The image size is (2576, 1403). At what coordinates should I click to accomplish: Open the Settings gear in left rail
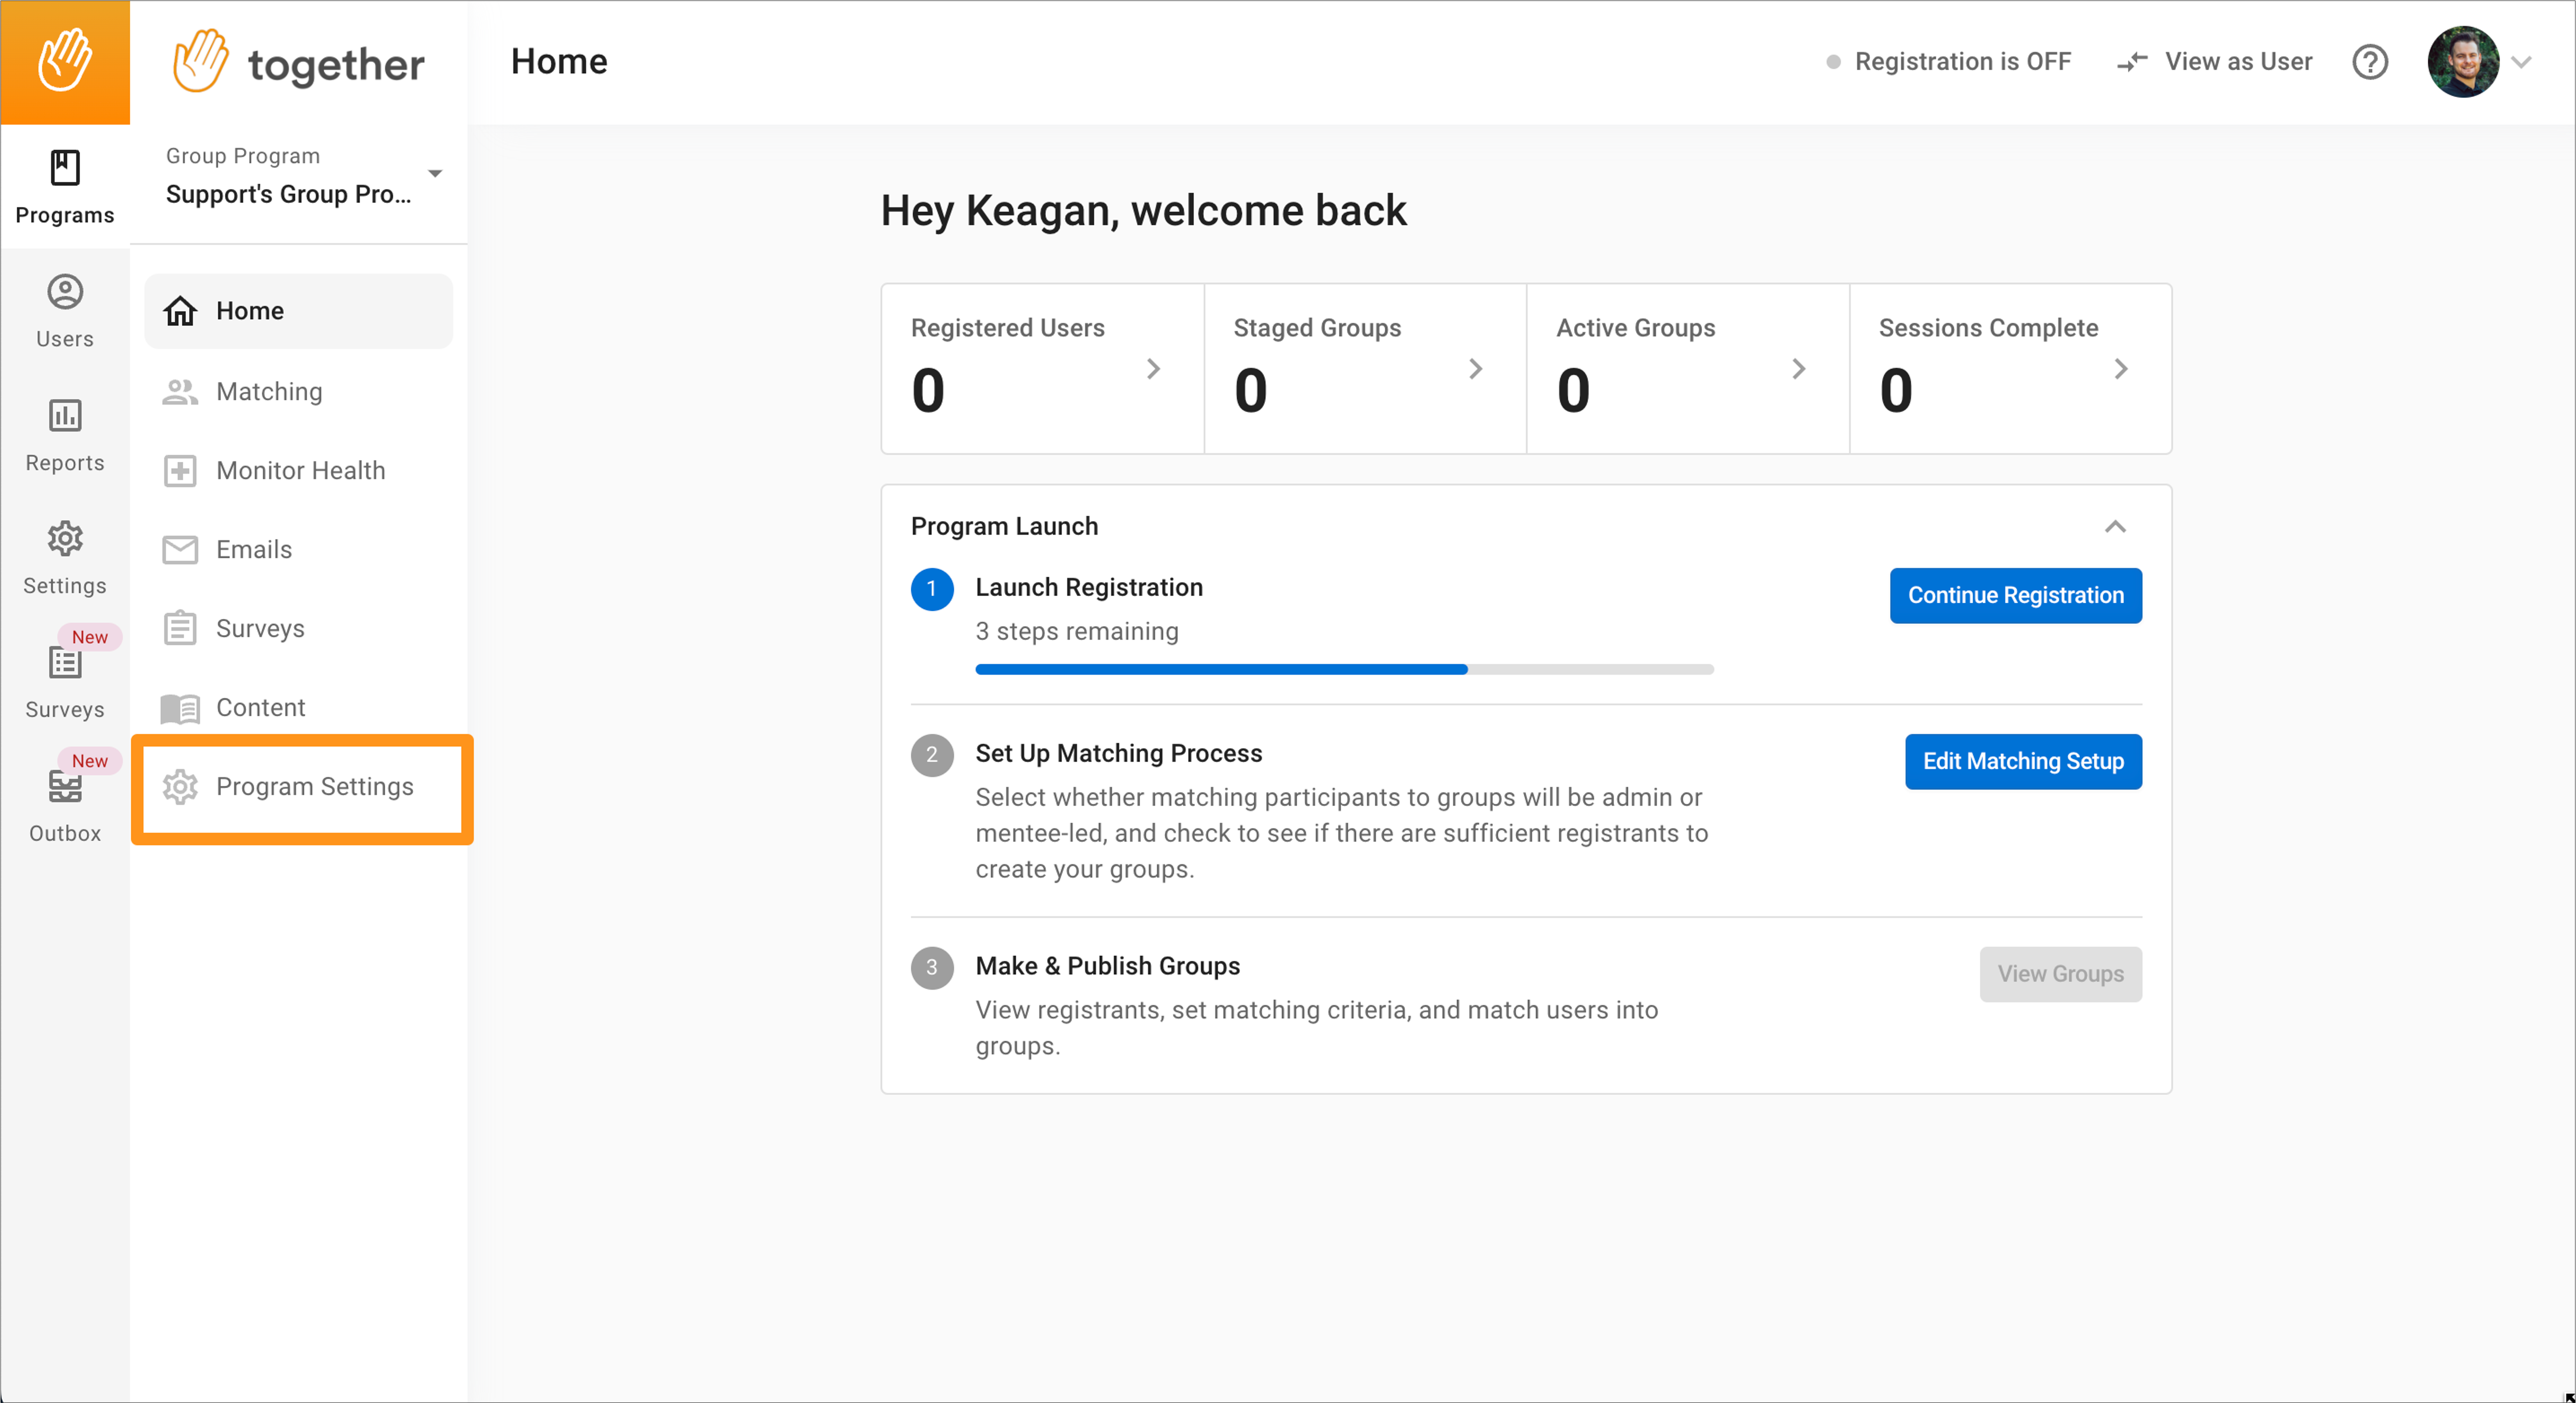pos(65,539)
